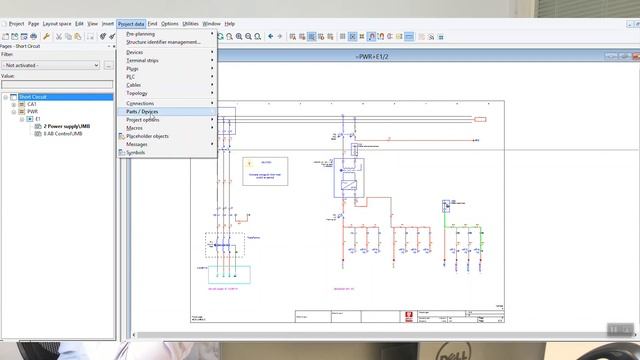The height and width of the screenshot is (360, 640).
Task: Click the schematic's horizontal scrollbar
Action: pyautogui.click(x=384, y=335)
